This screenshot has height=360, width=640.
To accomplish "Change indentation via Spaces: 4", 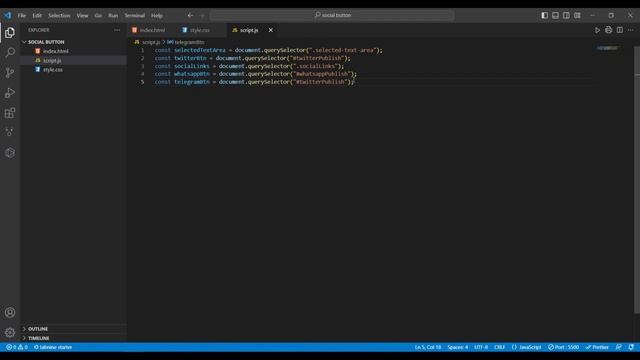I will pos(458,347).
